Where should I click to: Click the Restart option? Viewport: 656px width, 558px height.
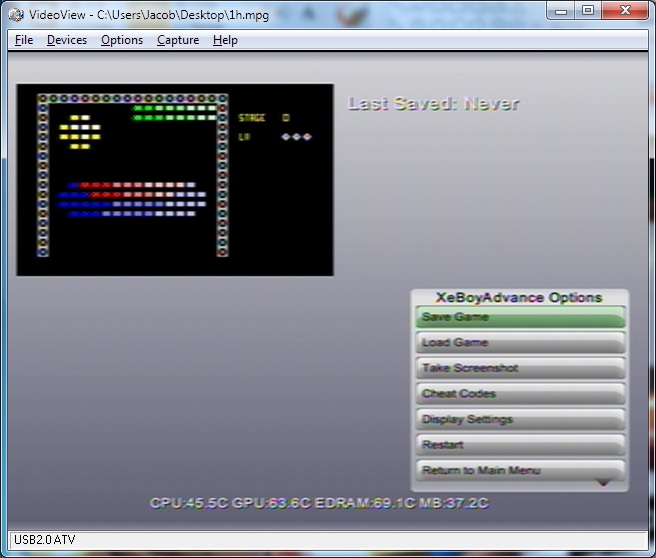[x=520, y=445]
